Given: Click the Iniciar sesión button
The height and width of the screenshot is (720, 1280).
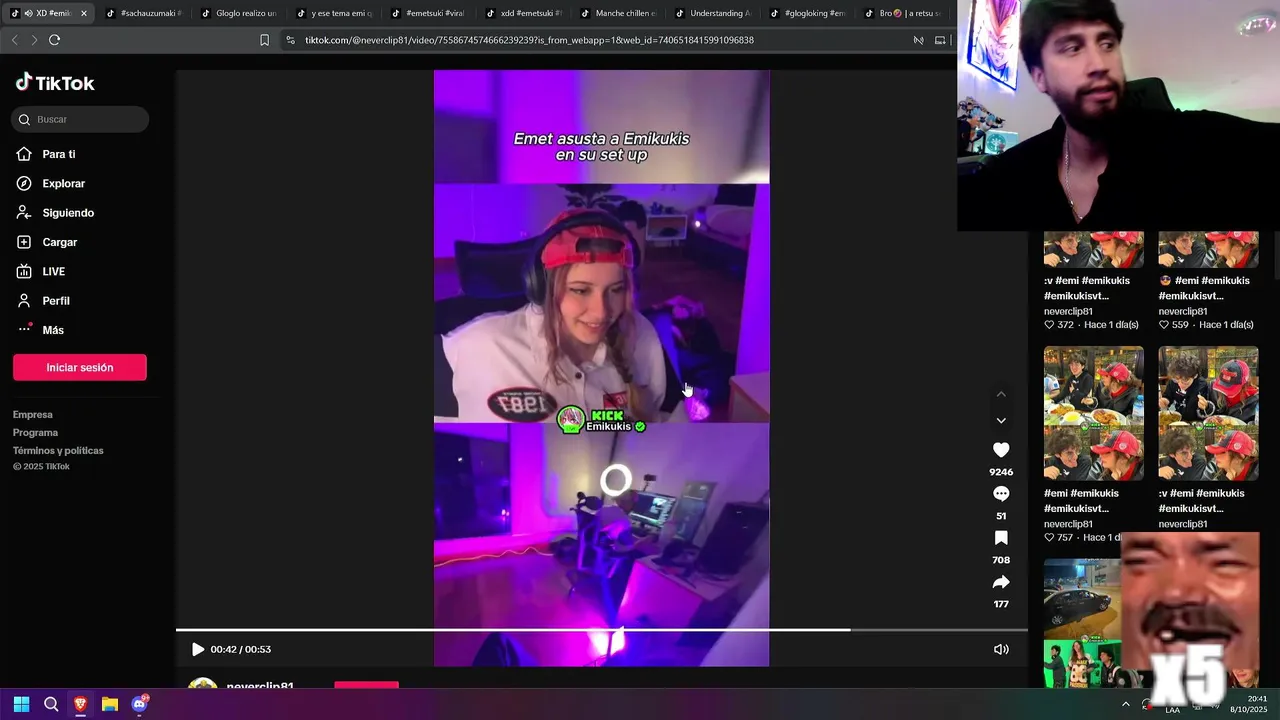Looking at the screenshot, I should coord(80,367).
